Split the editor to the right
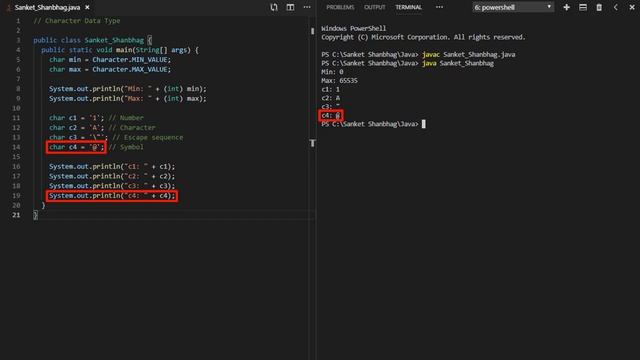The width and height of the screenshot is (640, 360). 290,7
